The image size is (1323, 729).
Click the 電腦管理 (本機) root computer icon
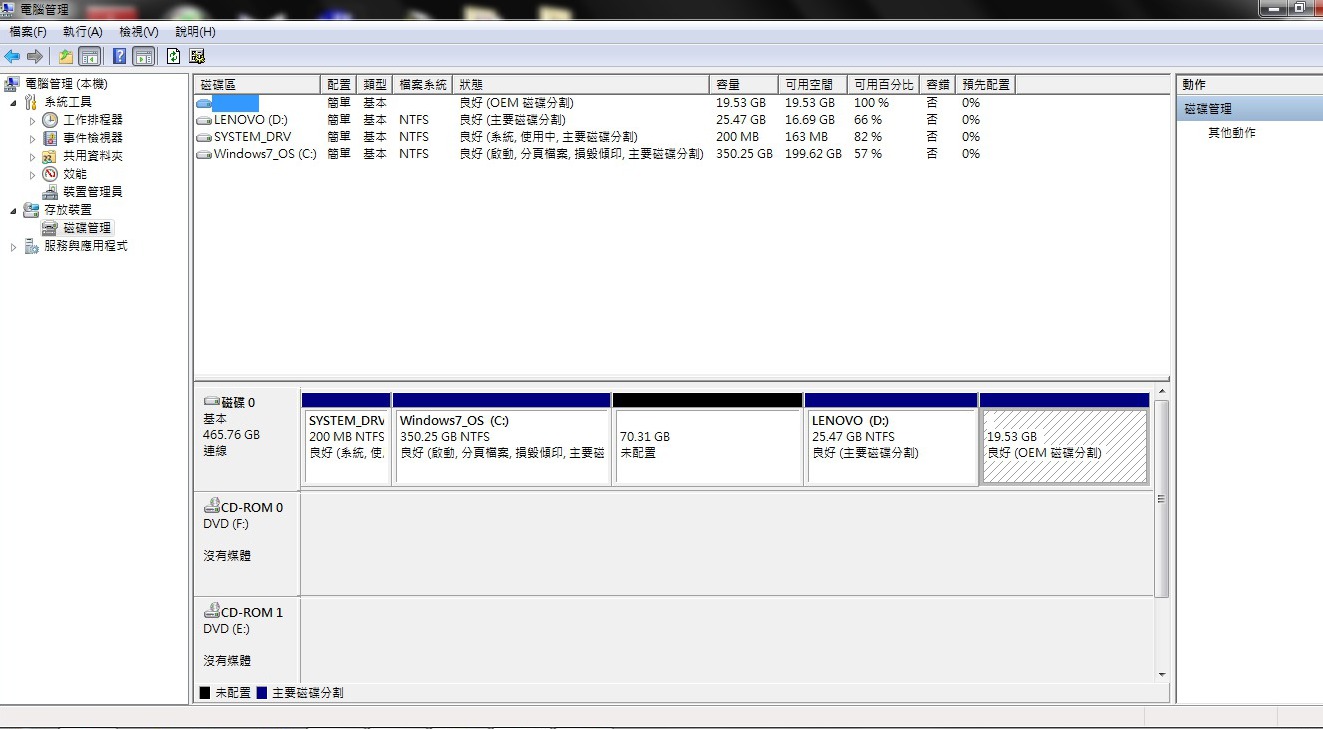13,84
